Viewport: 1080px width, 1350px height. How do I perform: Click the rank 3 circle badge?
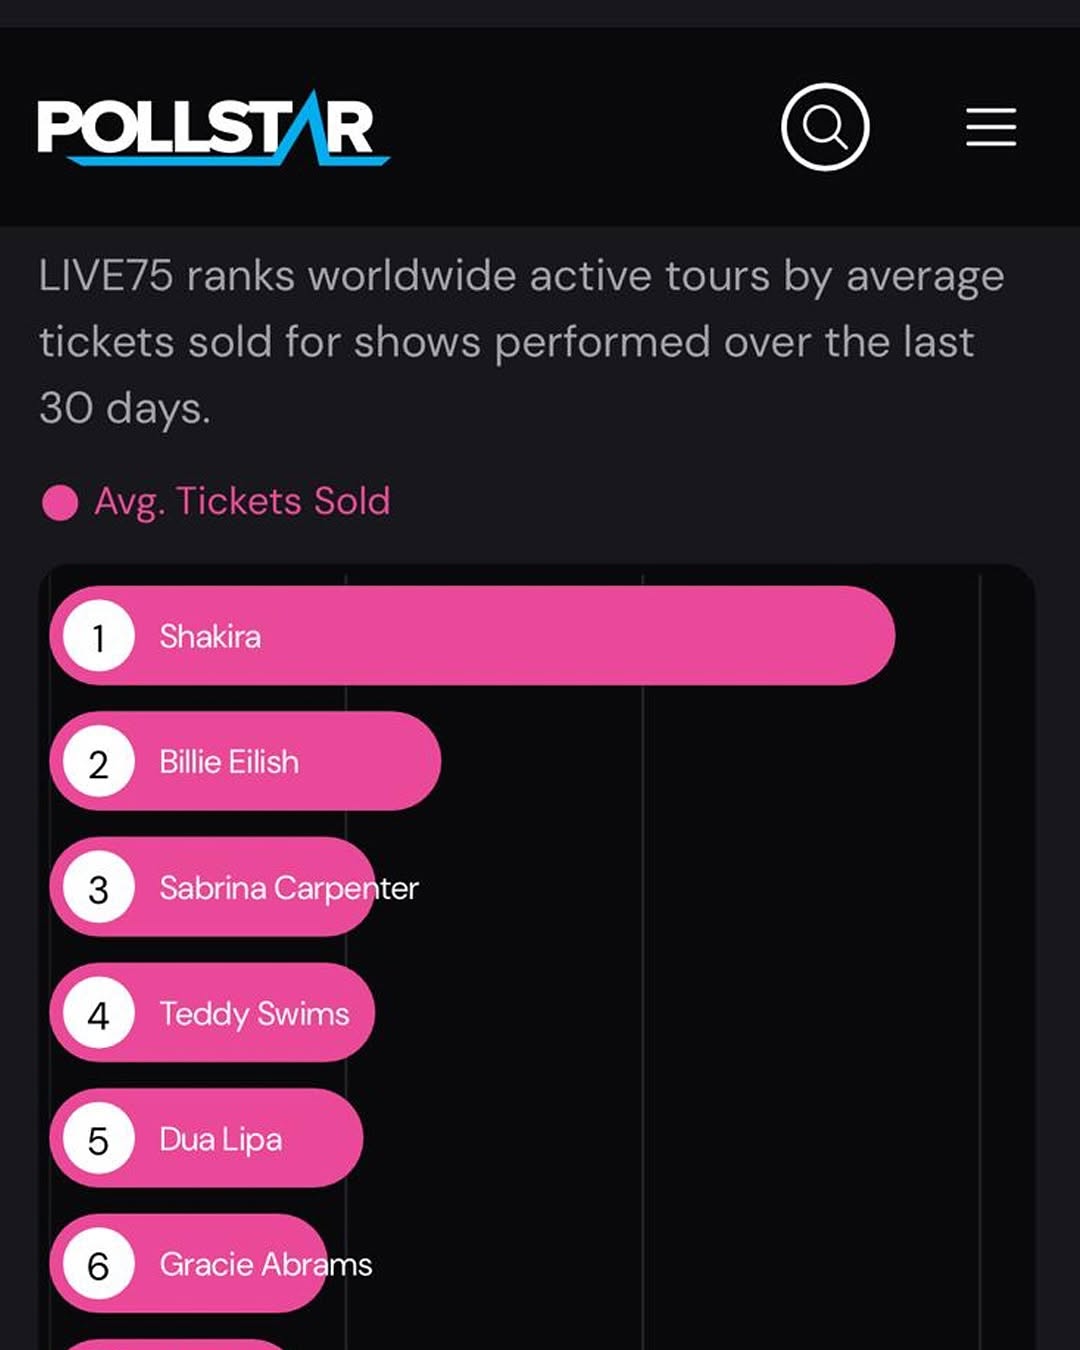tap(98, 888)
